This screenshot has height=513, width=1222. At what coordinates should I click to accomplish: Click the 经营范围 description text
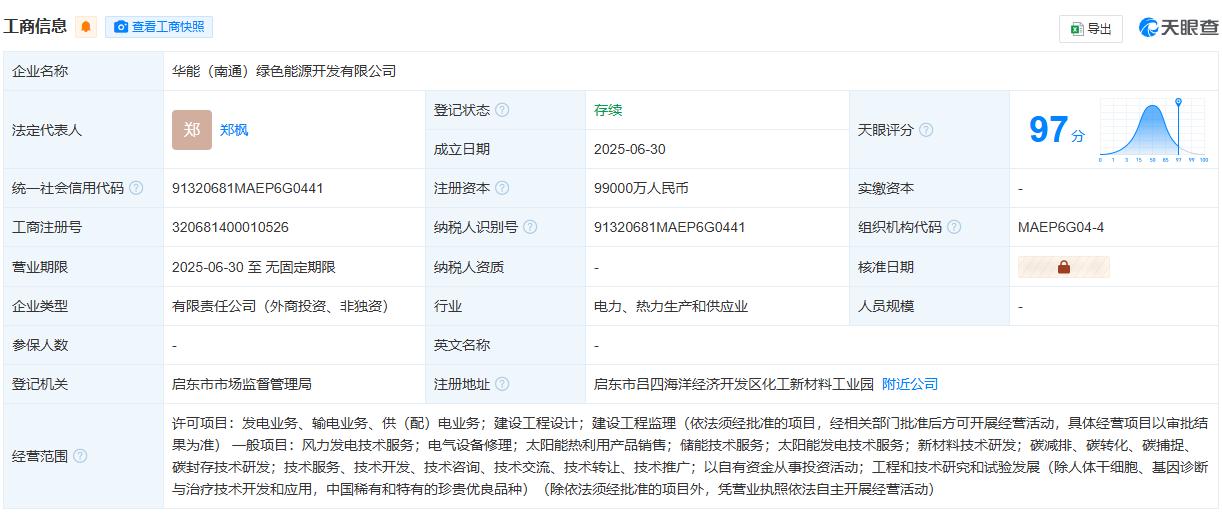pos(691,456)
